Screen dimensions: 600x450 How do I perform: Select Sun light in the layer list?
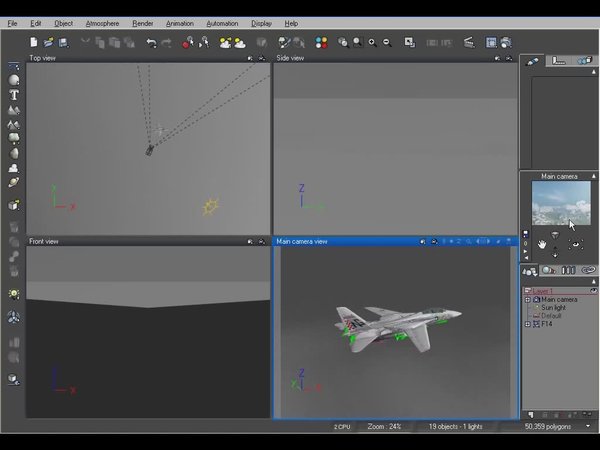(553, 307)
